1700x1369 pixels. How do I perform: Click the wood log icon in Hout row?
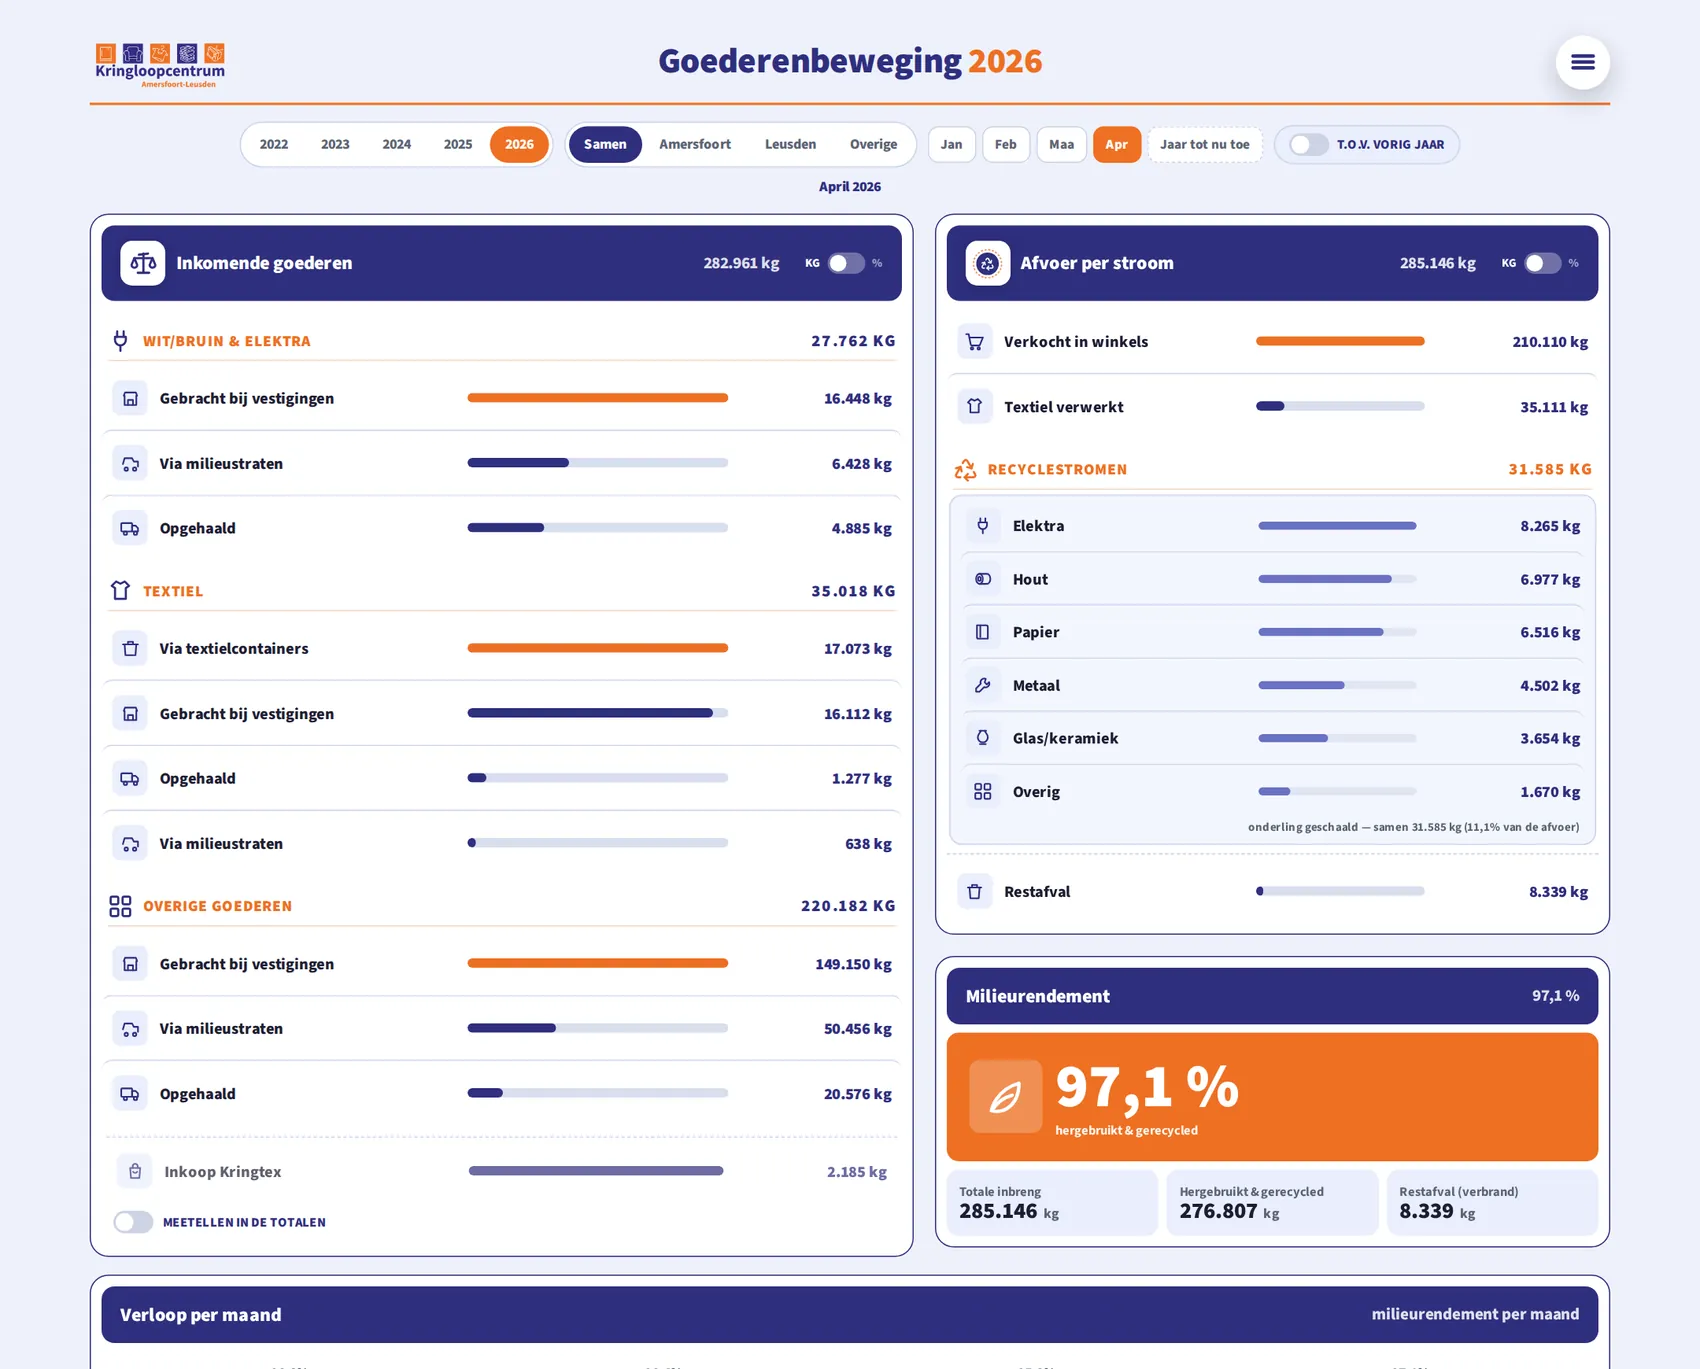(x=983, y=579)
